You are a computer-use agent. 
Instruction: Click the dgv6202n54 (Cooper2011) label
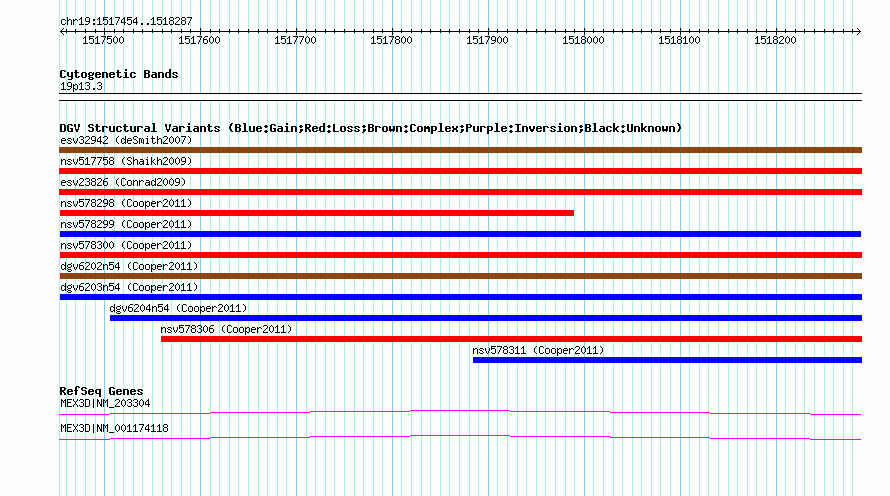[x=129, y=266]
